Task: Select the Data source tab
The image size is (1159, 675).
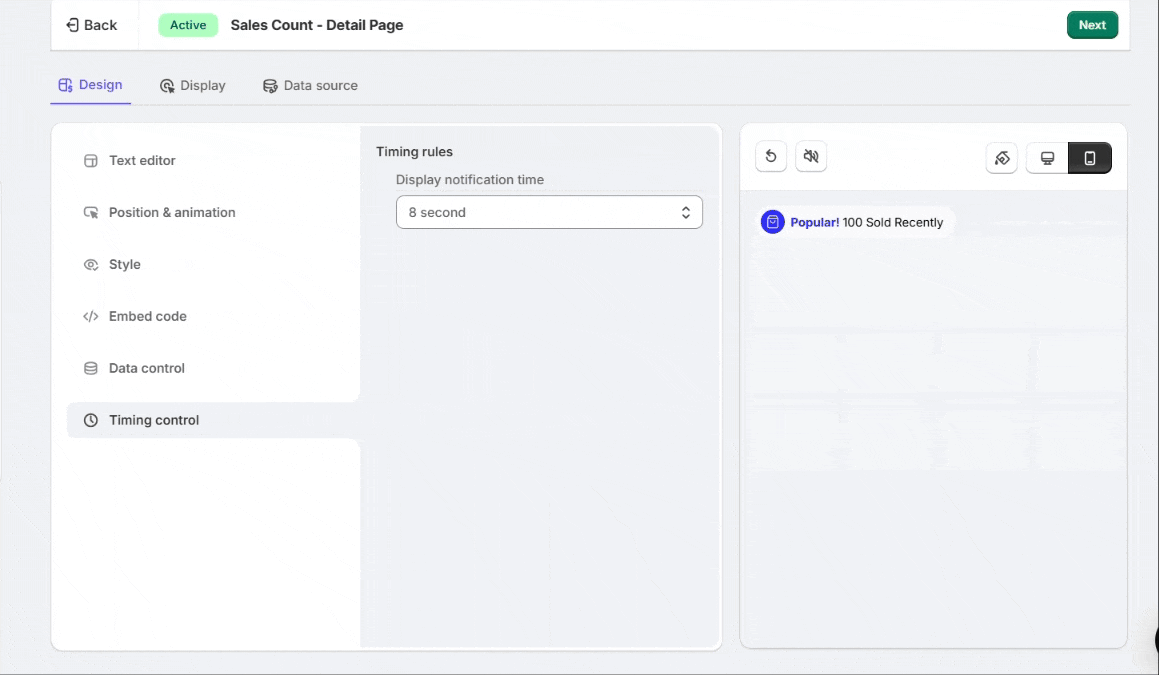Action: [x=310, y=86]
